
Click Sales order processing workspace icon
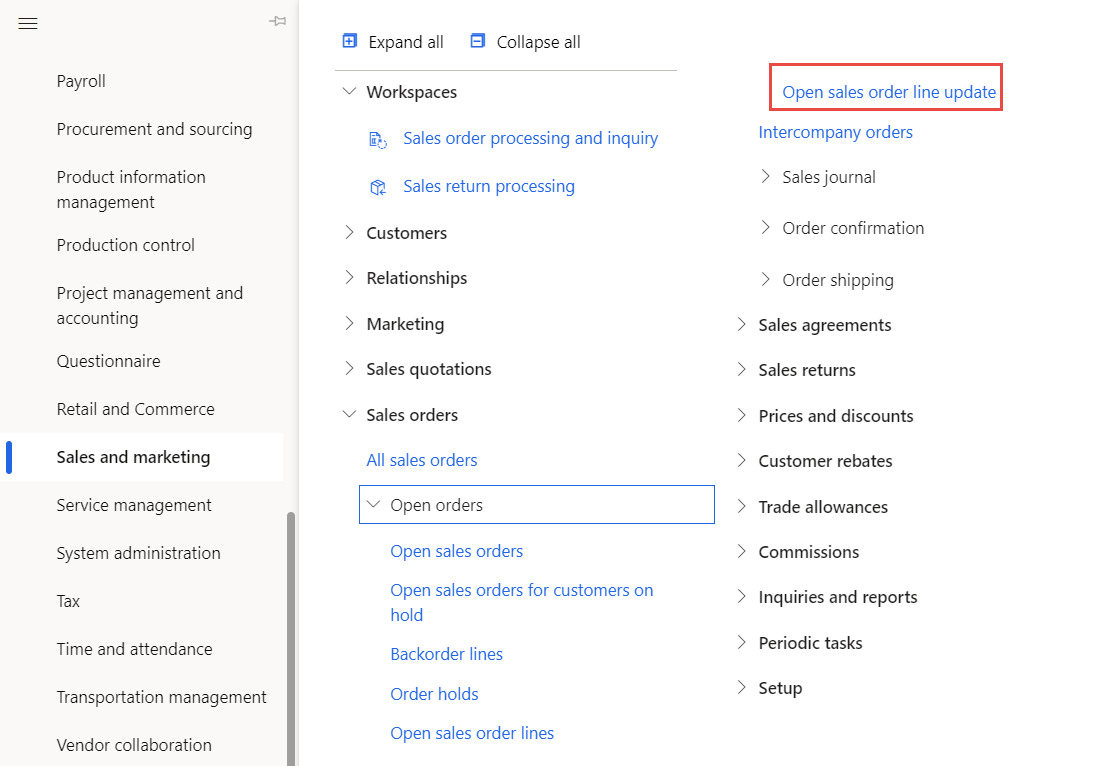378,139
